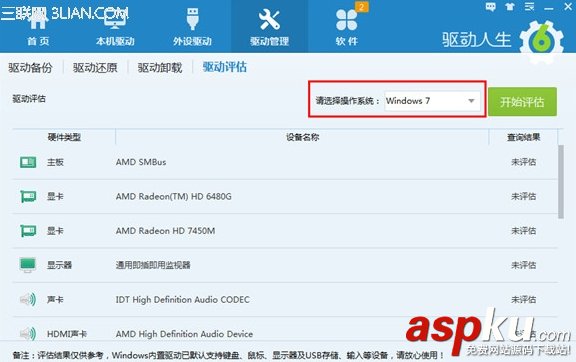Select the 驱动管理 wrench tools icon
This screenshot has height=362, width=576.
pos(269,20)
